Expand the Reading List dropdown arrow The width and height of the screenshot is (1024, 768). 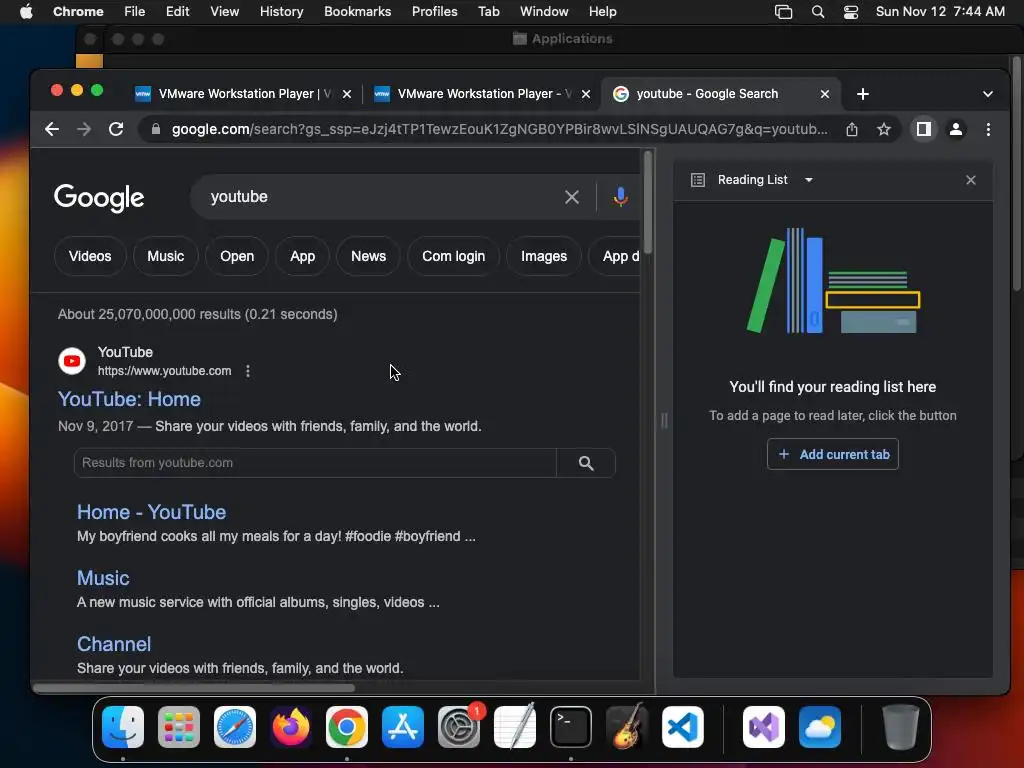[x=808, y=180]
